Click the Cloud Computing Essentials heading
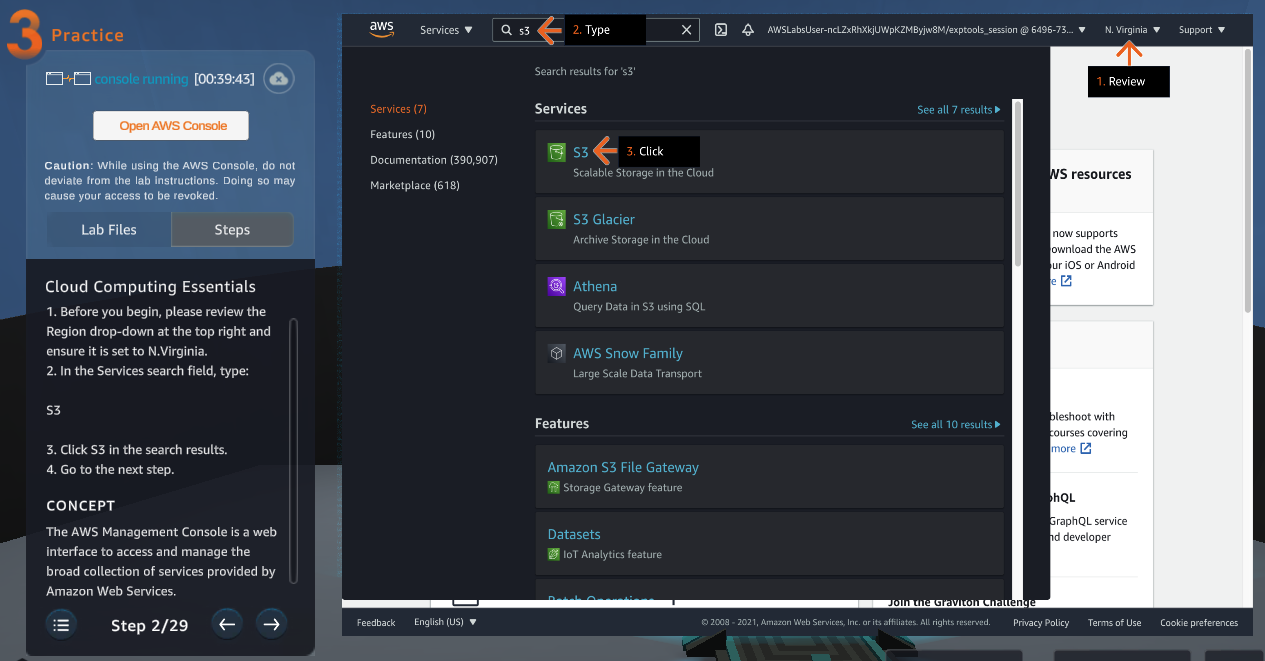 pyautogui.click(x=150, y=287)
